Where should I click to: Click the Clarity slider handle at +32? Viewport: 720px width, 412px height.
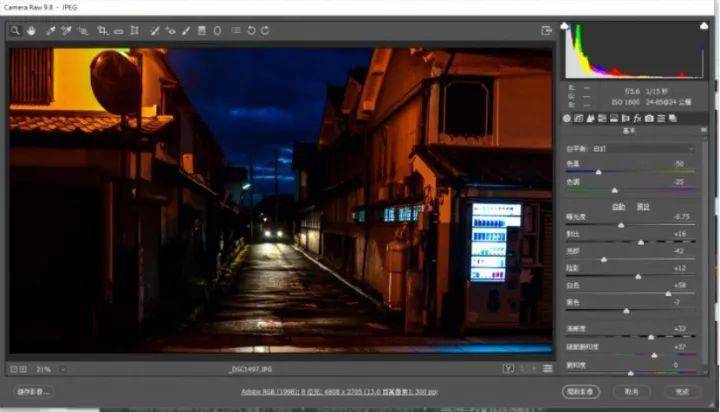pyautogui.click(x=651, y=337)
